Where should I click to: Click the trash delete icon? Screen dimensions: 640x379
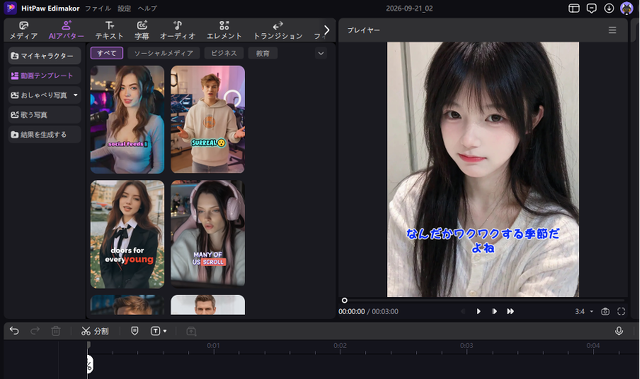click(x=56, y=331)
